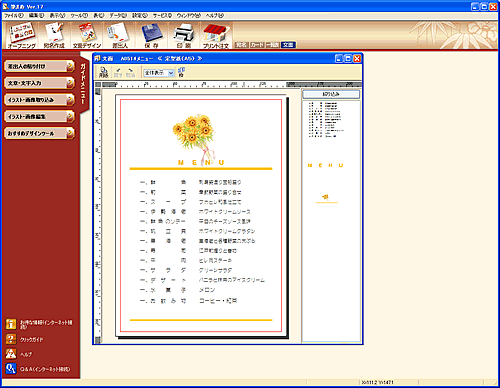Screen dimensions: 500x388
Task: Open the プリント注文 shop icon
Action: click(x=216, y=35)
